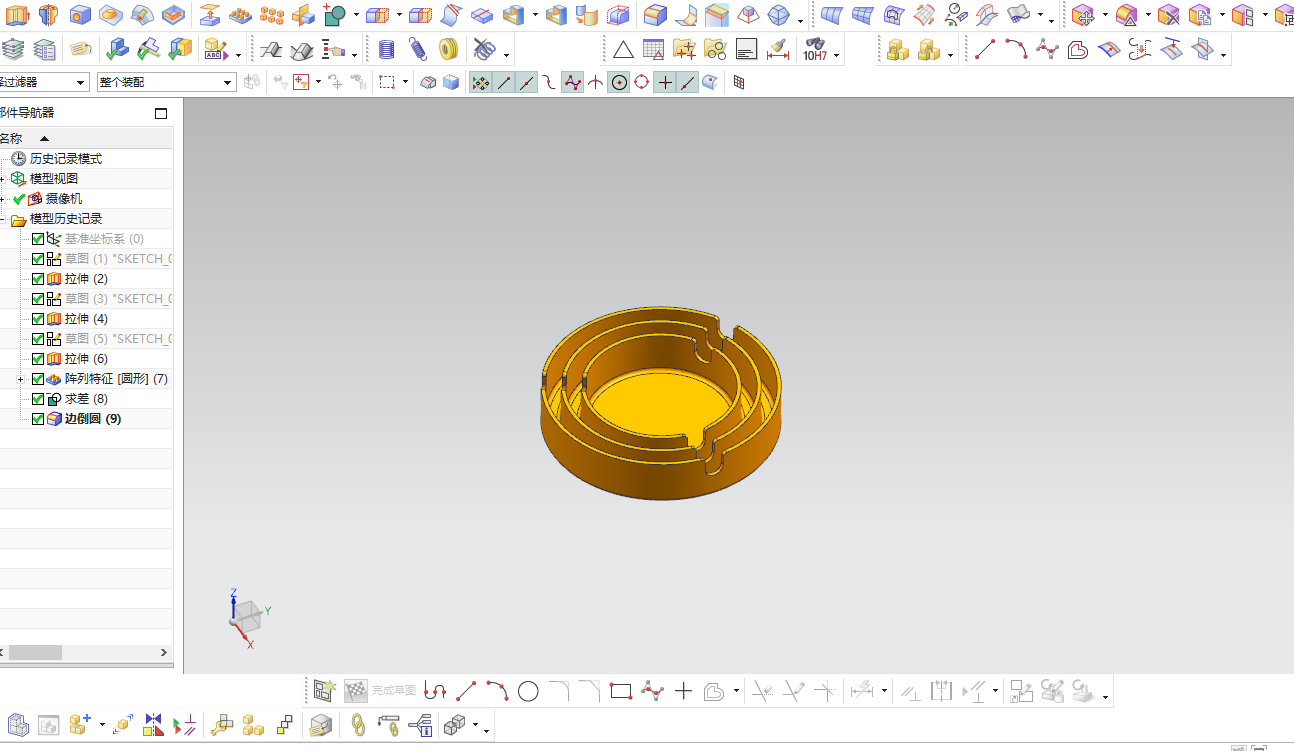Select the Studio Spline sketch tool
The width and height of the screenshot is (1294, 751).
pos(652,690)
